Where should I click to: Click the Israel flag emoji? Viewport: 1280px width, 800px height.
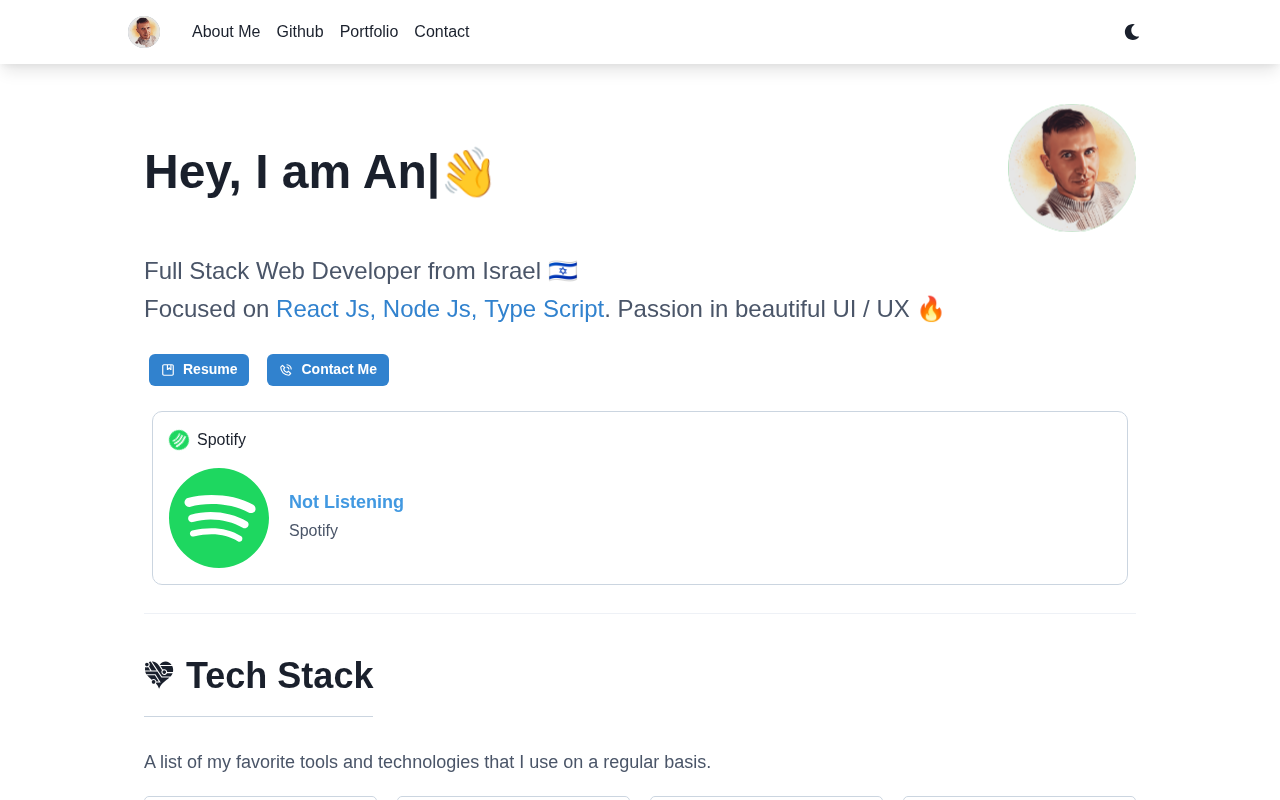[563, 271]
